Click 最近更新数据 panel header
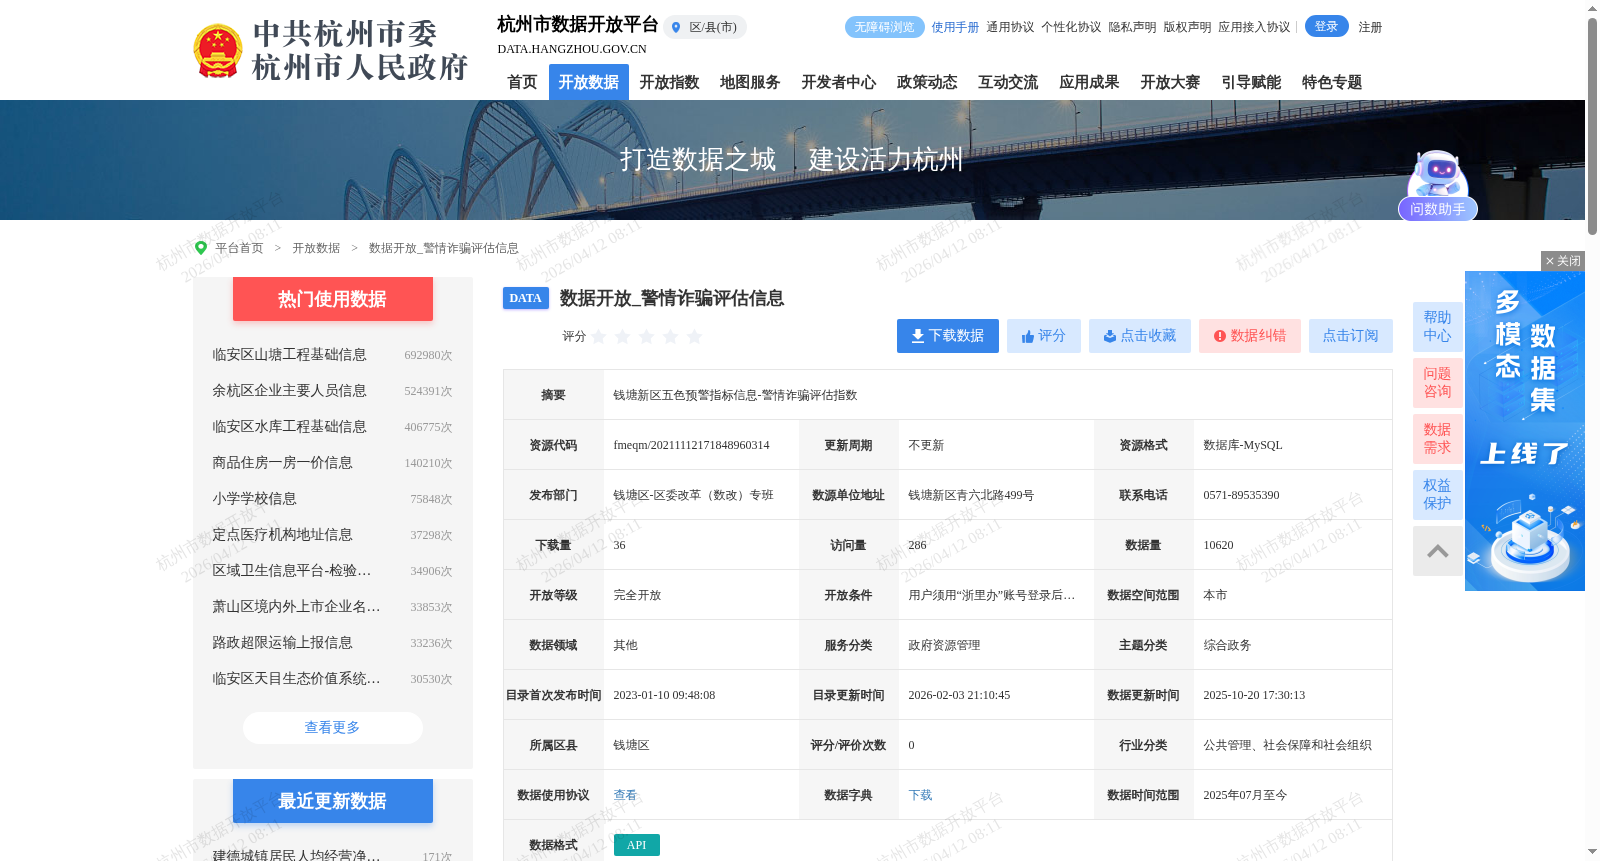This screenshot has width=1600, height=861. click(x=333, y=801)
